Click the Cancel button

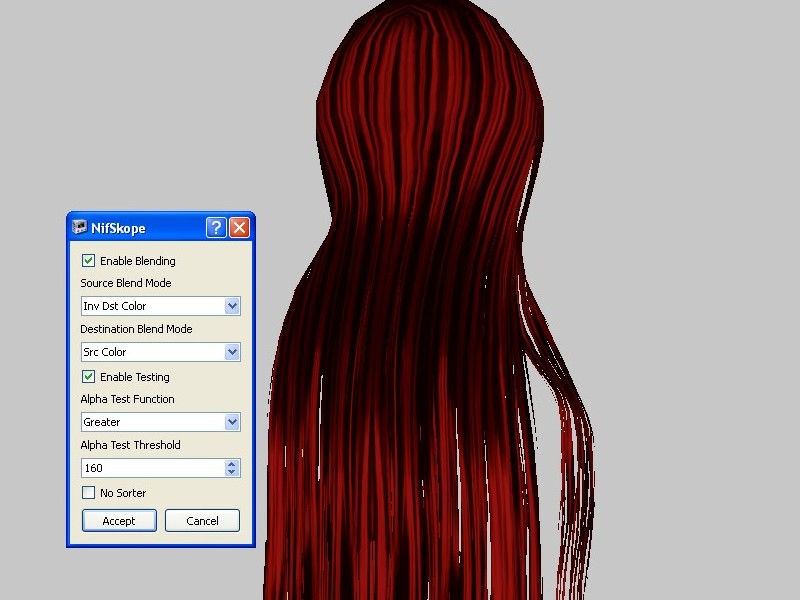(x=202, y=520)
